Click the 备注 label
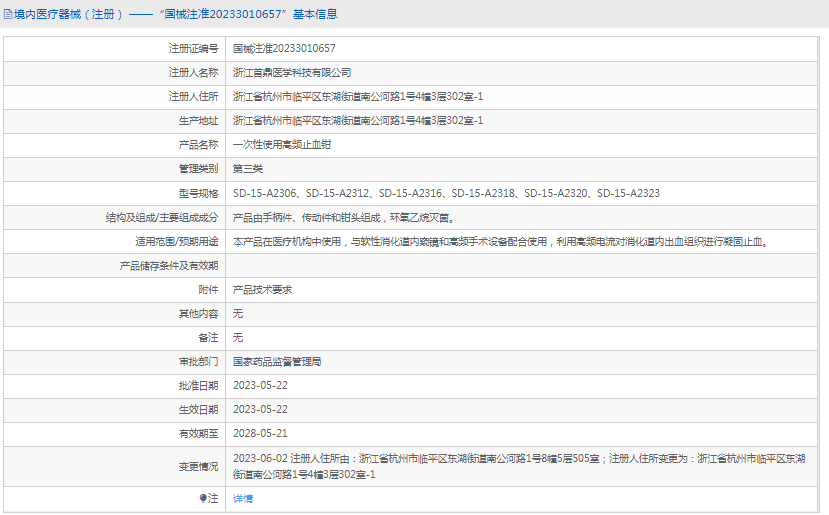Image resolution: width=829 pixels, height=515 pixels. coord(208,338)
